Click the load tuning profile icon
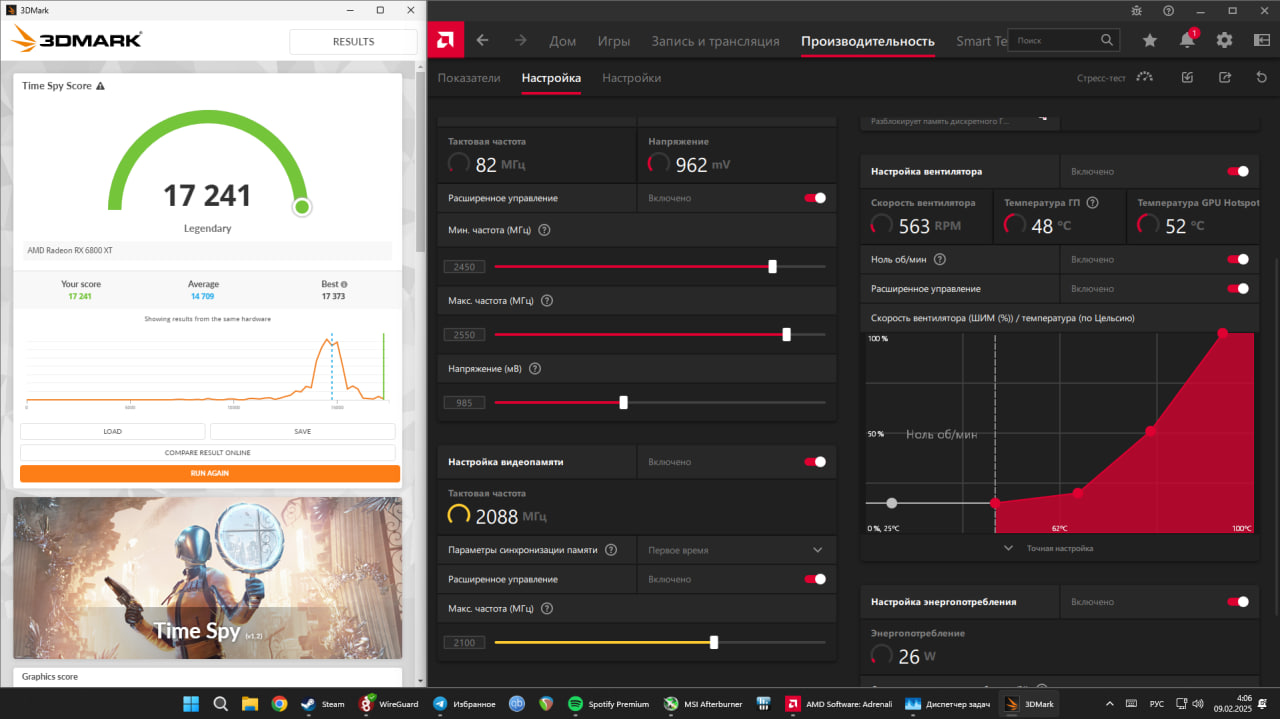 (x=1187, y=77)
